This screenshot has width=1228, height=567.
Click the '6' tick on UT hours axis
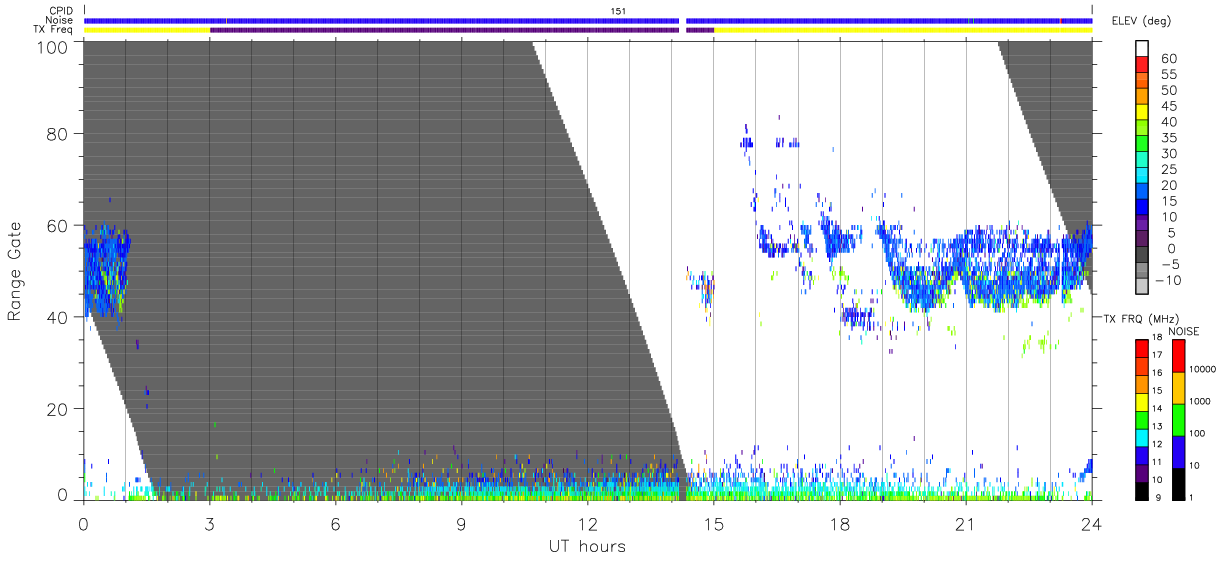(335, 523)
